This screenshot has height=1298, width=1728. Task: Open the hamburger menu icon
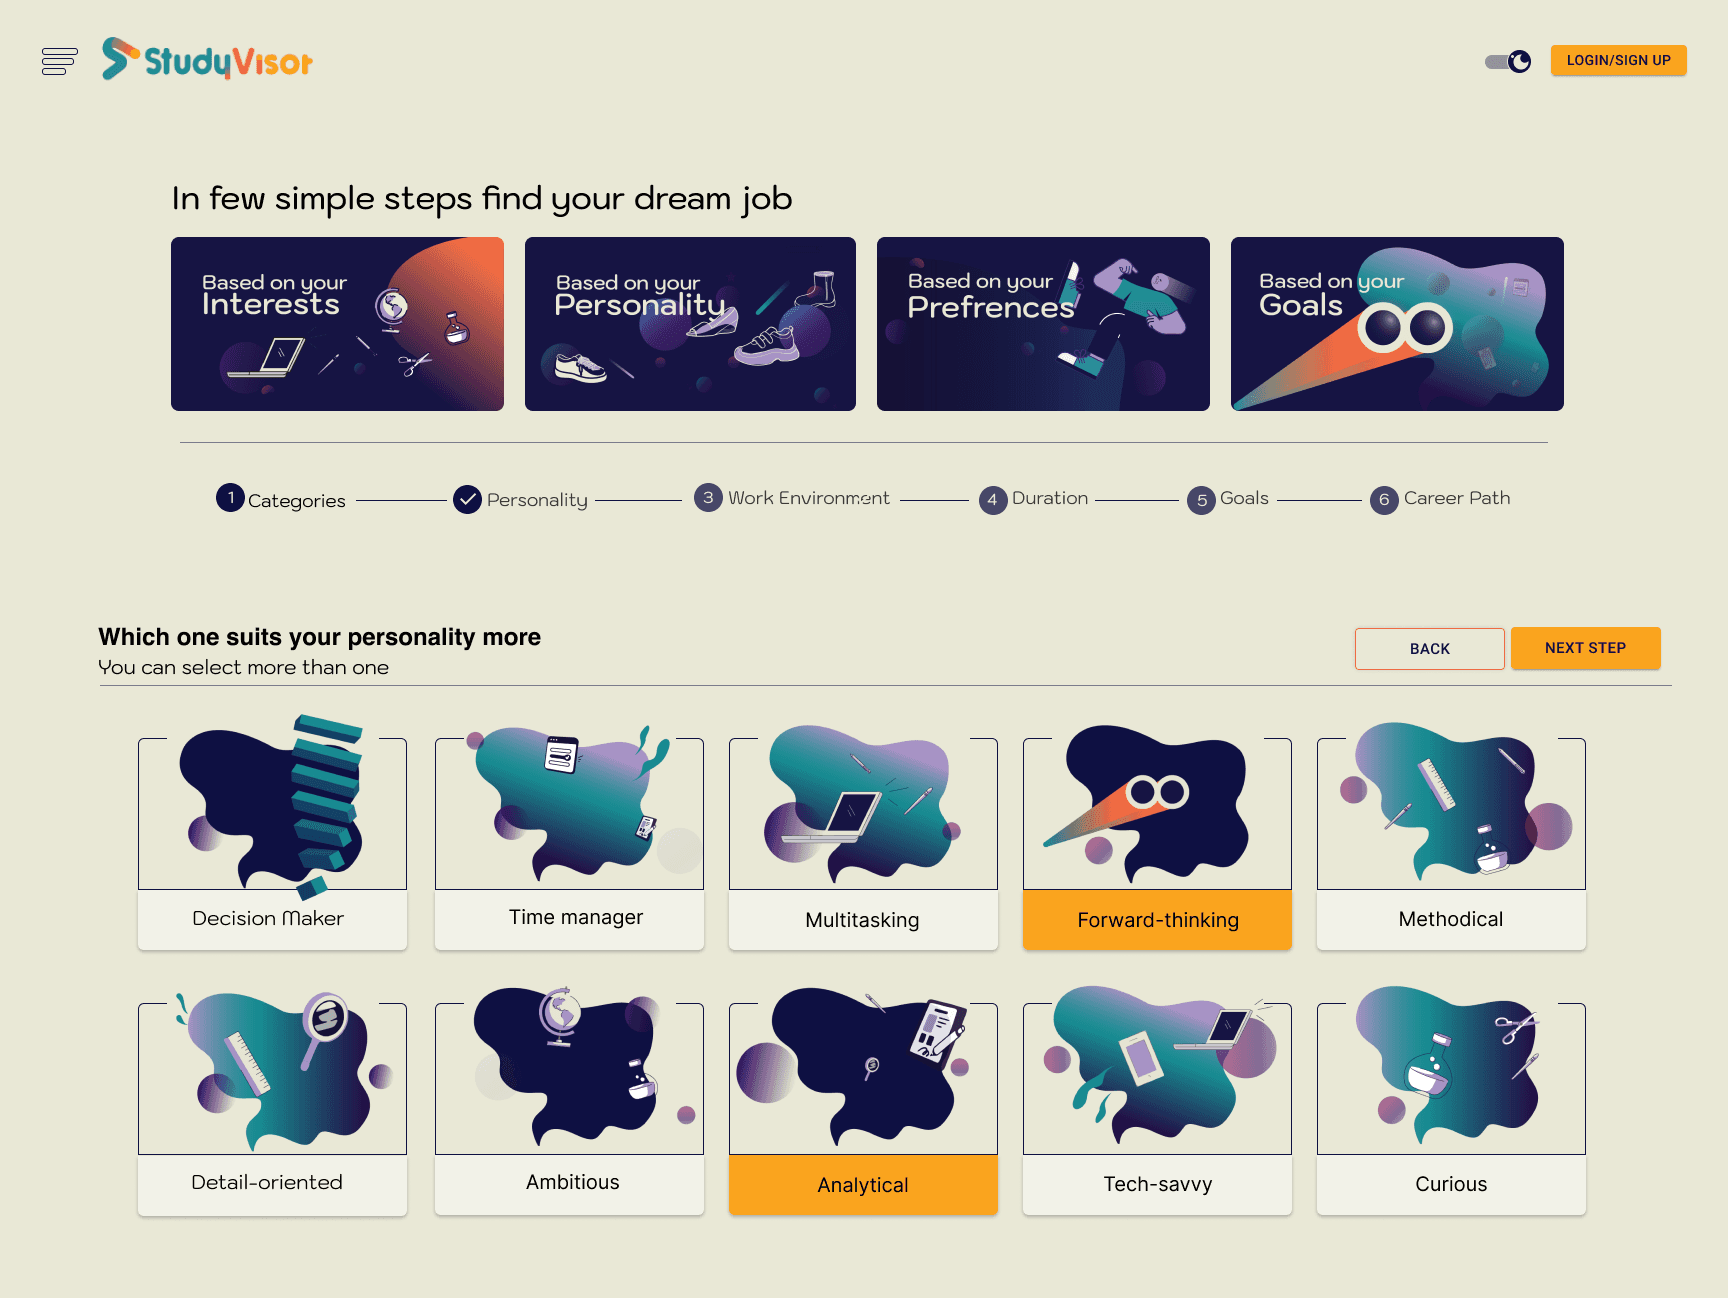tap(59, 61)
